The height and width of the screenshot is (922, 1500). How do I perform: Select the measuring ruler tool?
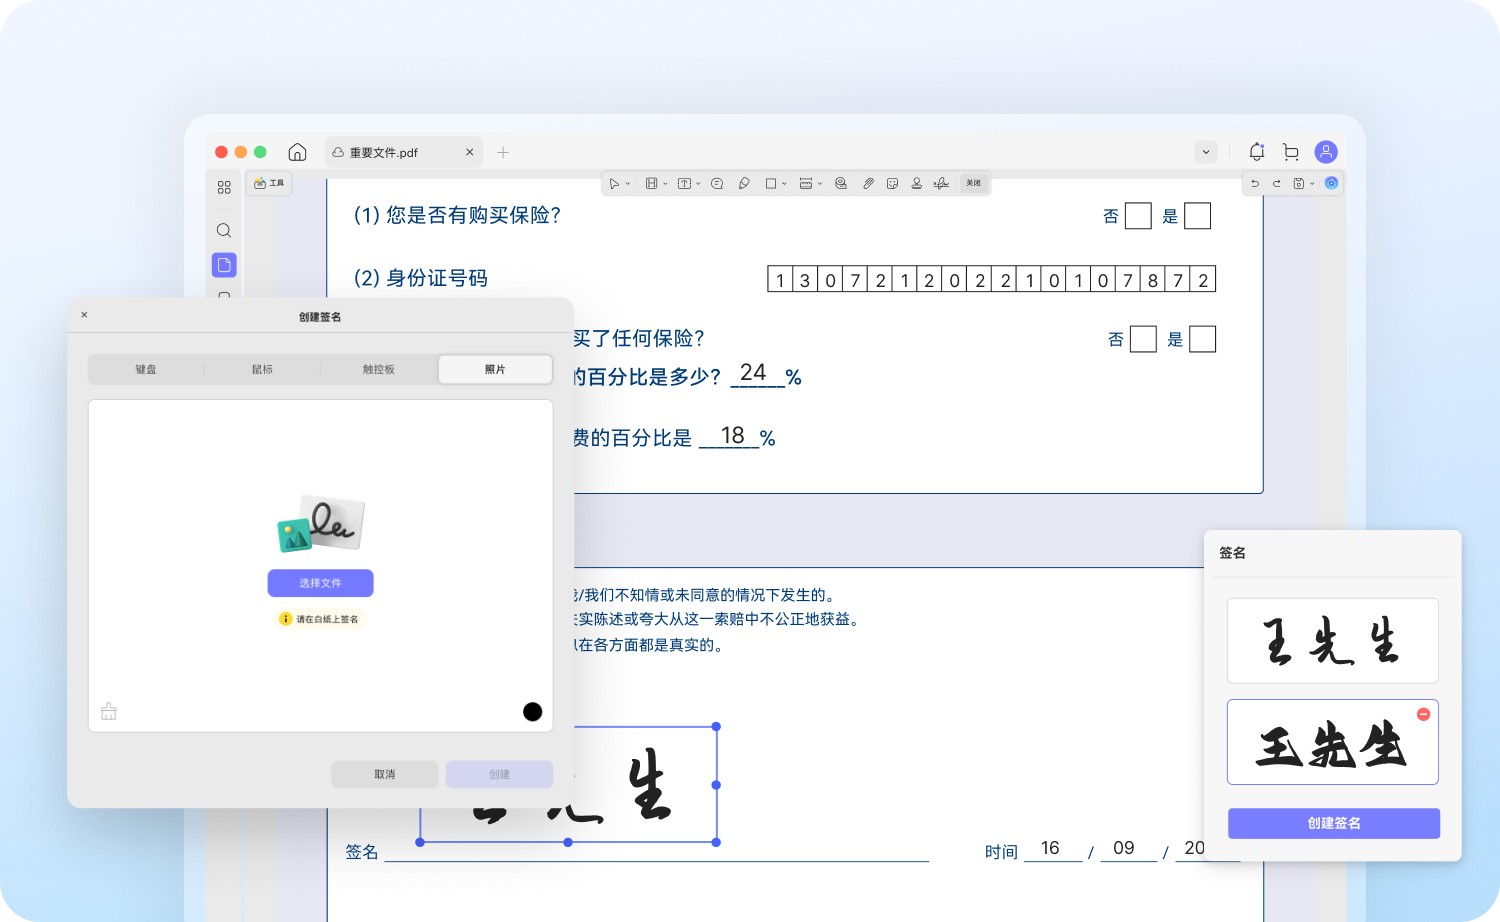click(x=806, y=183)
